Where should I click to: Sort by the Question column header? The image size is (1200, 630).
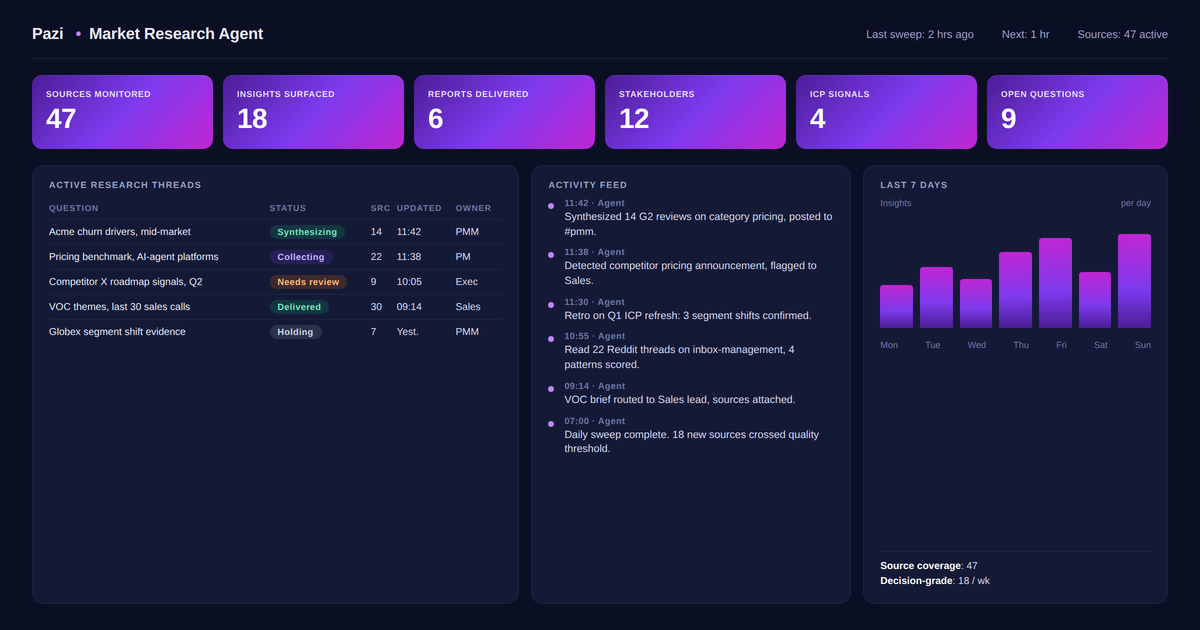point(74,208)
